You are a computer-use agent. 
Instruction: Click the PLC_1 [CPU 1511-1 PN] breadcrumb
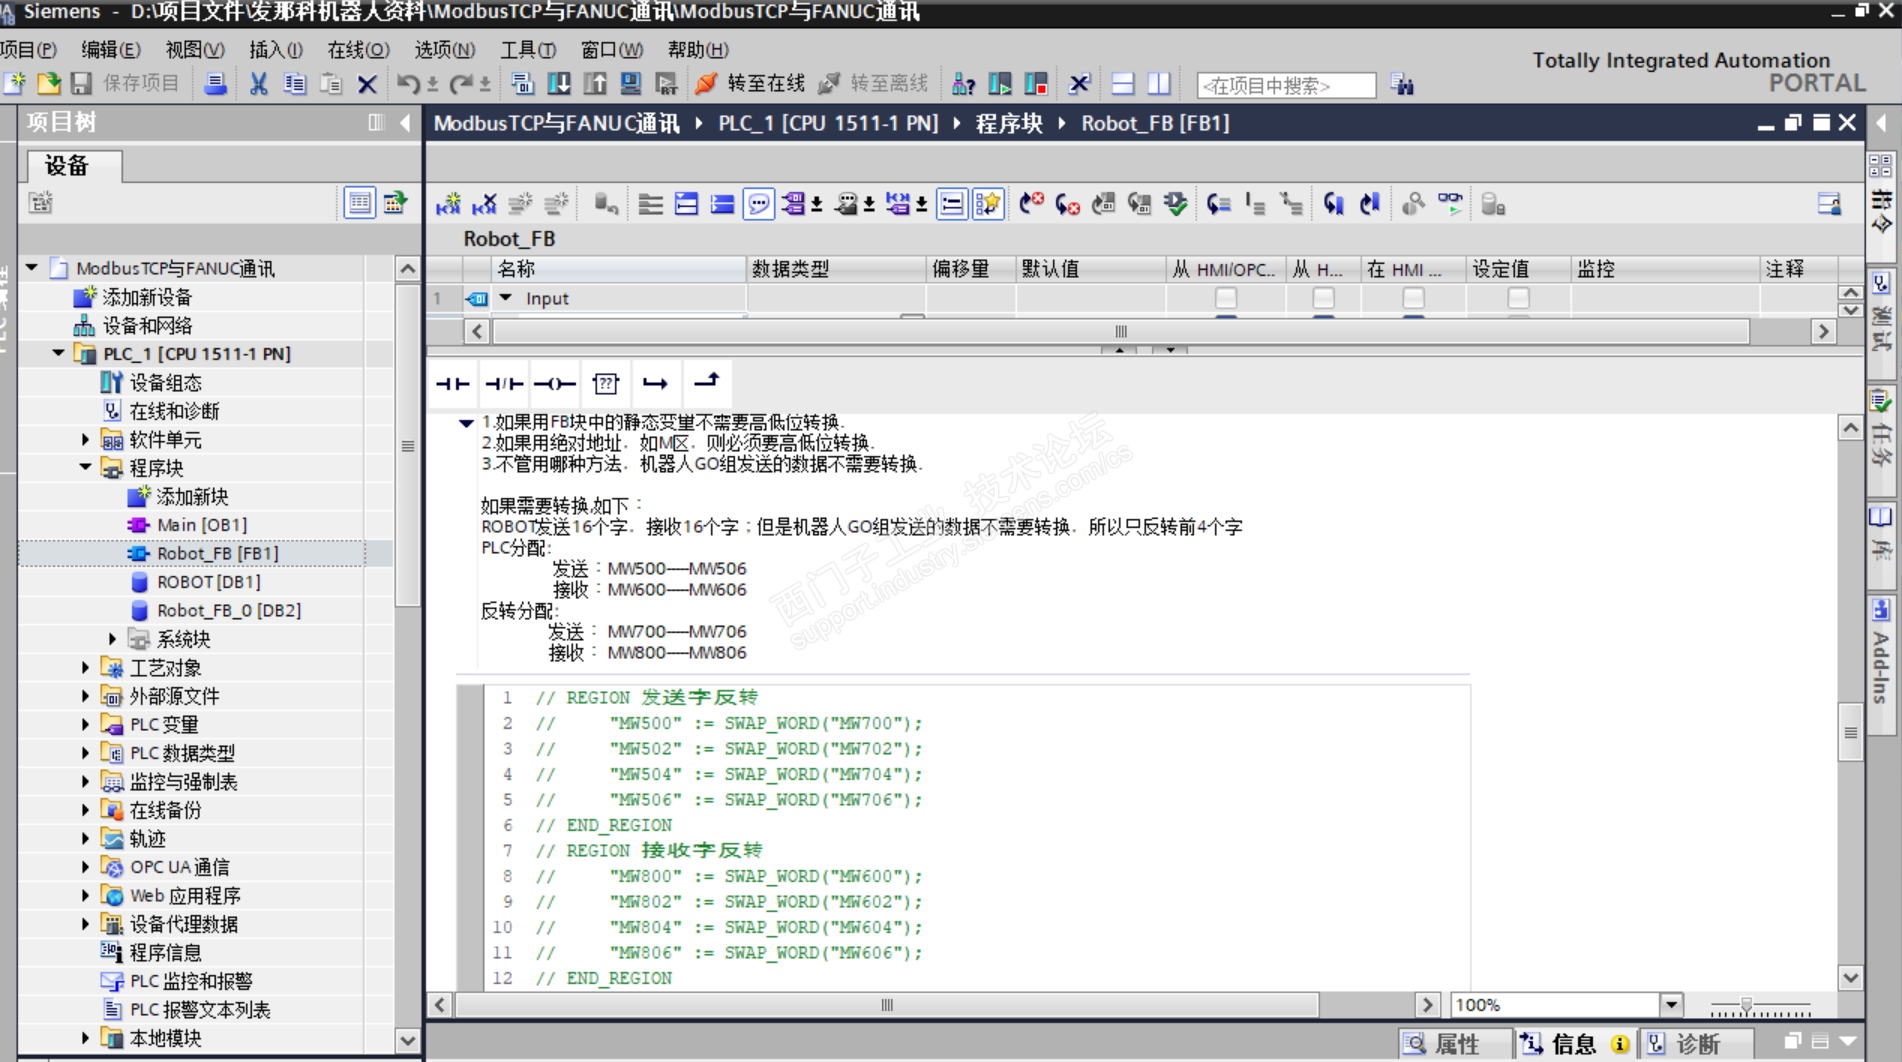pyautogui.click(x=828, y=123)
